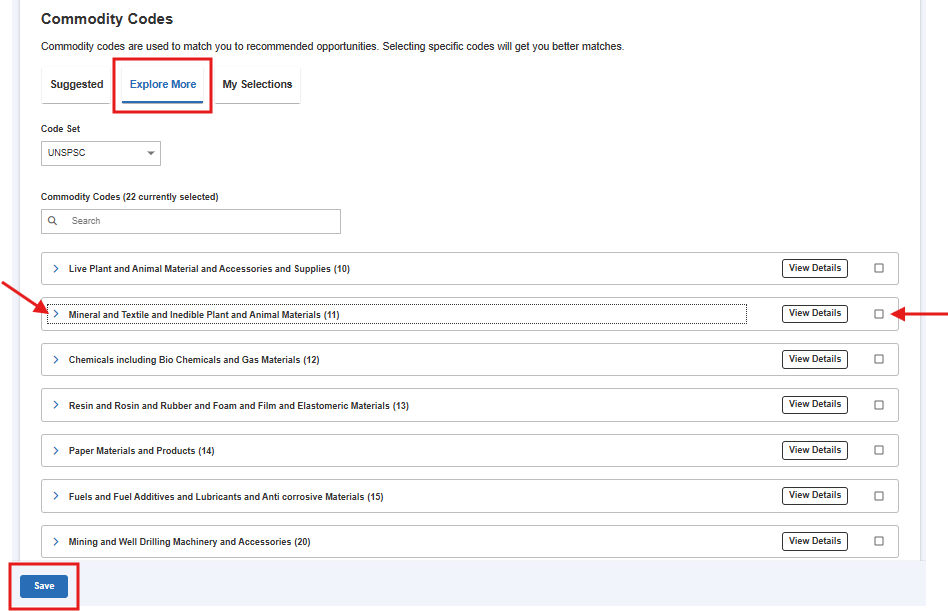This screenshot has height=611, width=948.
Task: View Details for Resin and Rosin and Rubber
Action: (814, 404)
